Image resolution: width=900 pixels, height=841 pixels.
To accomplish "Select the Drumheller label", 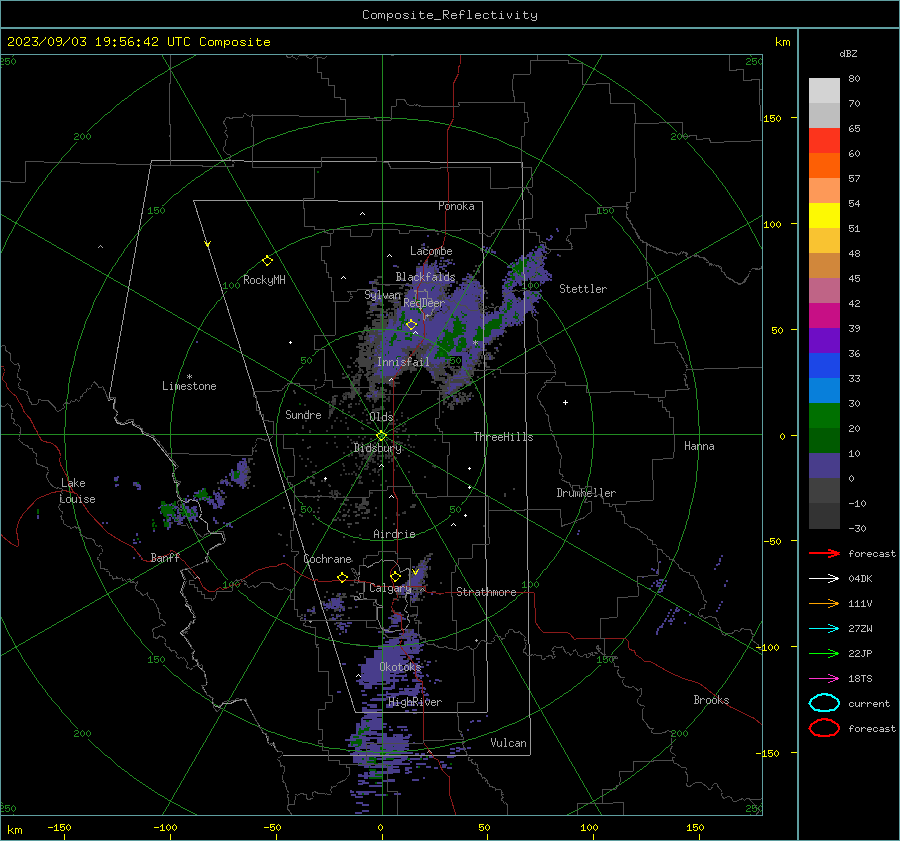I will pos(586,493).
